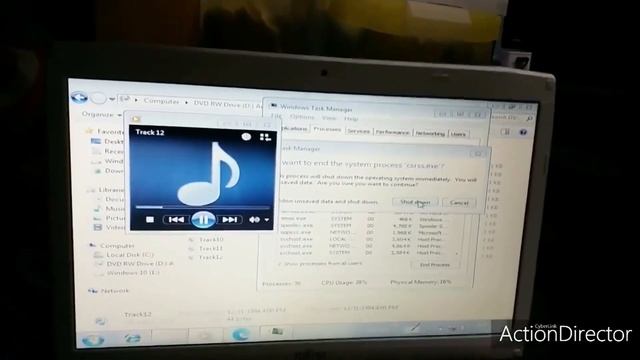The width and height of the screenshot is (640, 360).
Task: Open the blue media taskbar icon
Action: [240, 335]
